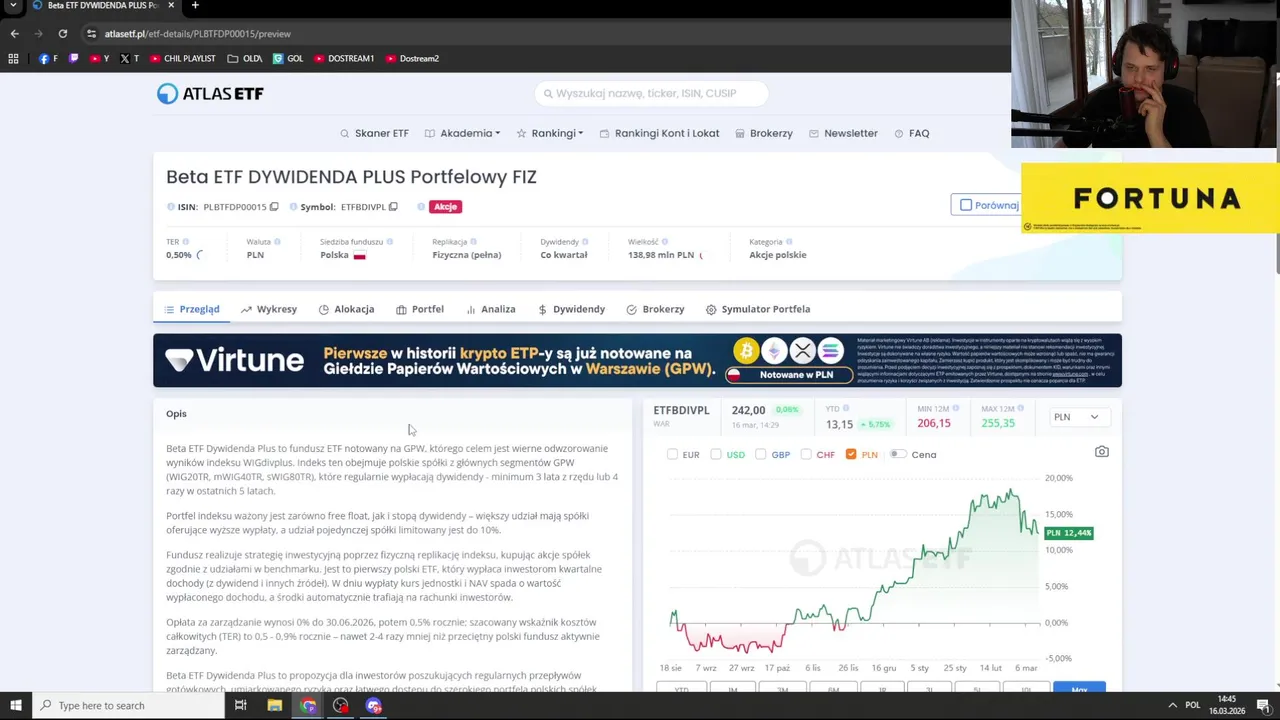Open the browser tab list dropdown arrow
1280x720 pixels.
14,6
